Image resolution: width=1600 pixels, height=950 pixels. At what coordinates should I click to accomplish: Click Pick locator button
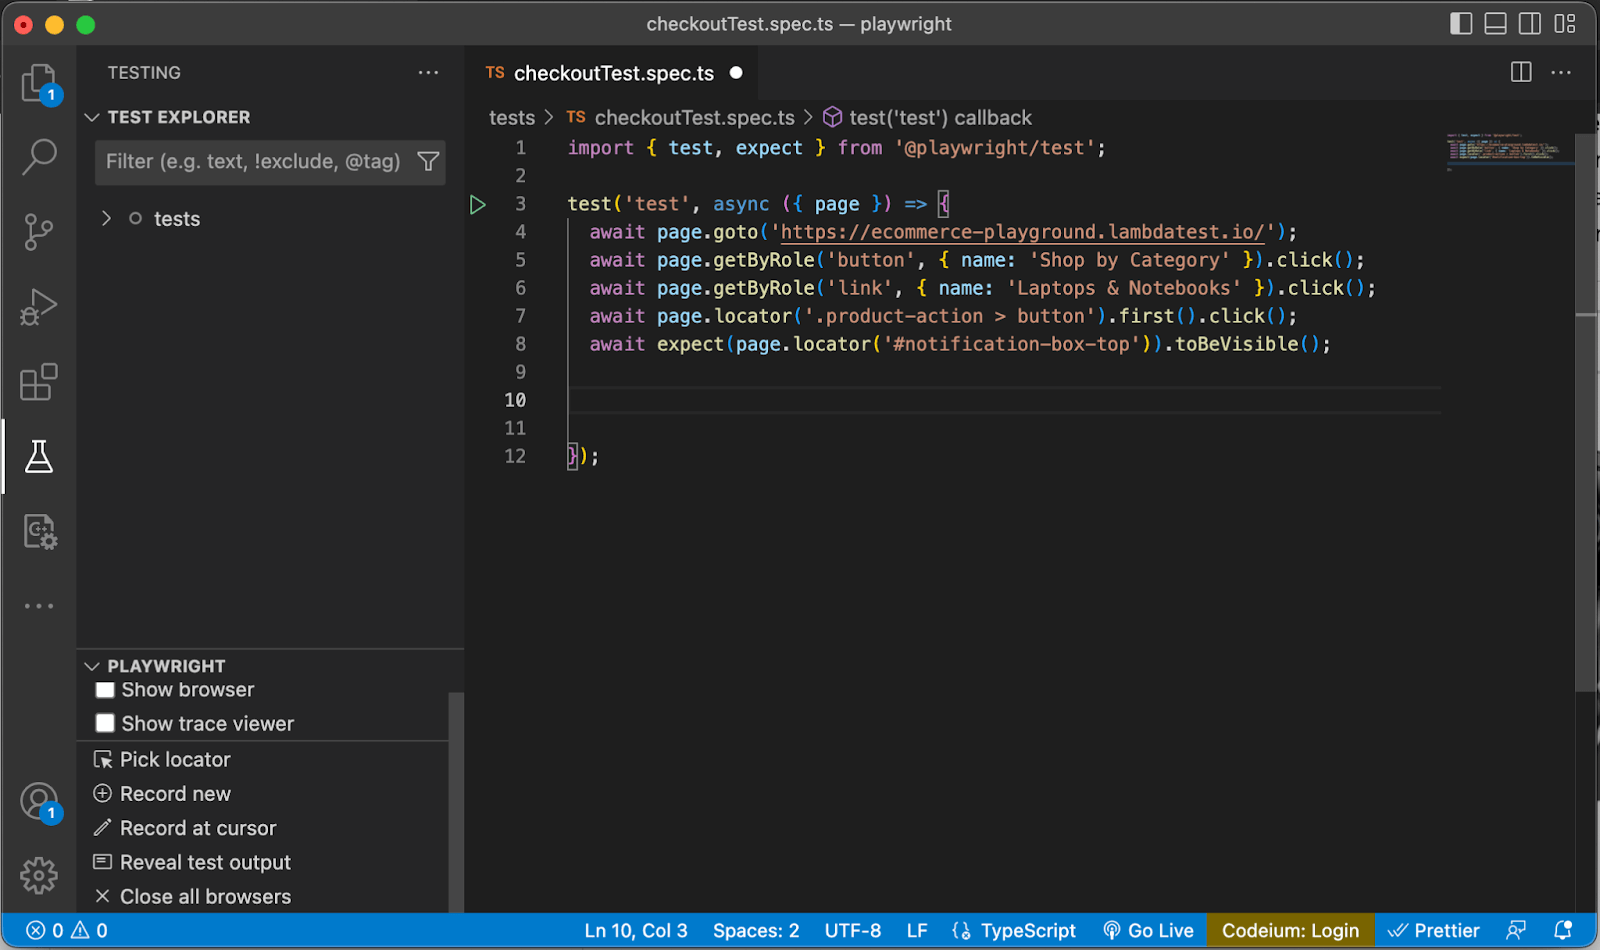(175, 760)
